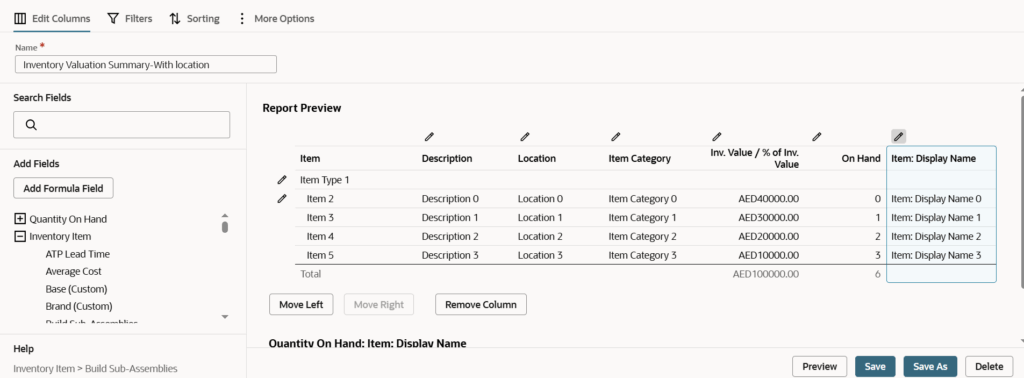
Task: Select the Base (Custom) field
Action: pyautogui.click(x=76, y=289)
